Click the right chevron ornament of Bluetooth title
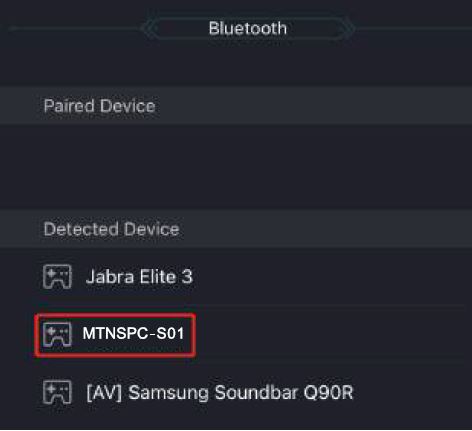 tap(347, 28)
